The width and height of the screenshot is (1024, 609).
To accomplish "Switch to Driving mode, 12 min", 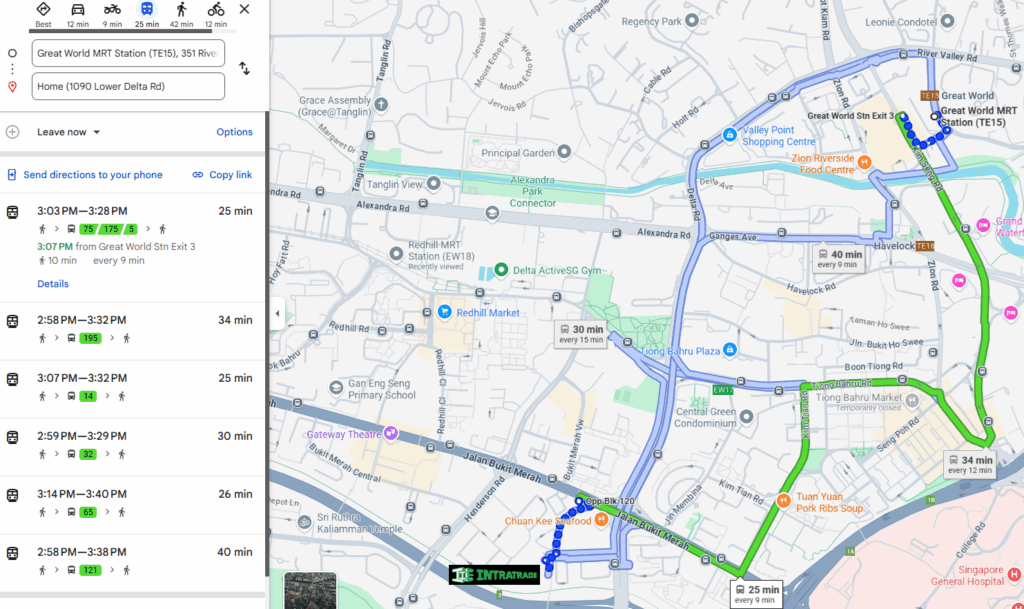I will click(78, 14).
